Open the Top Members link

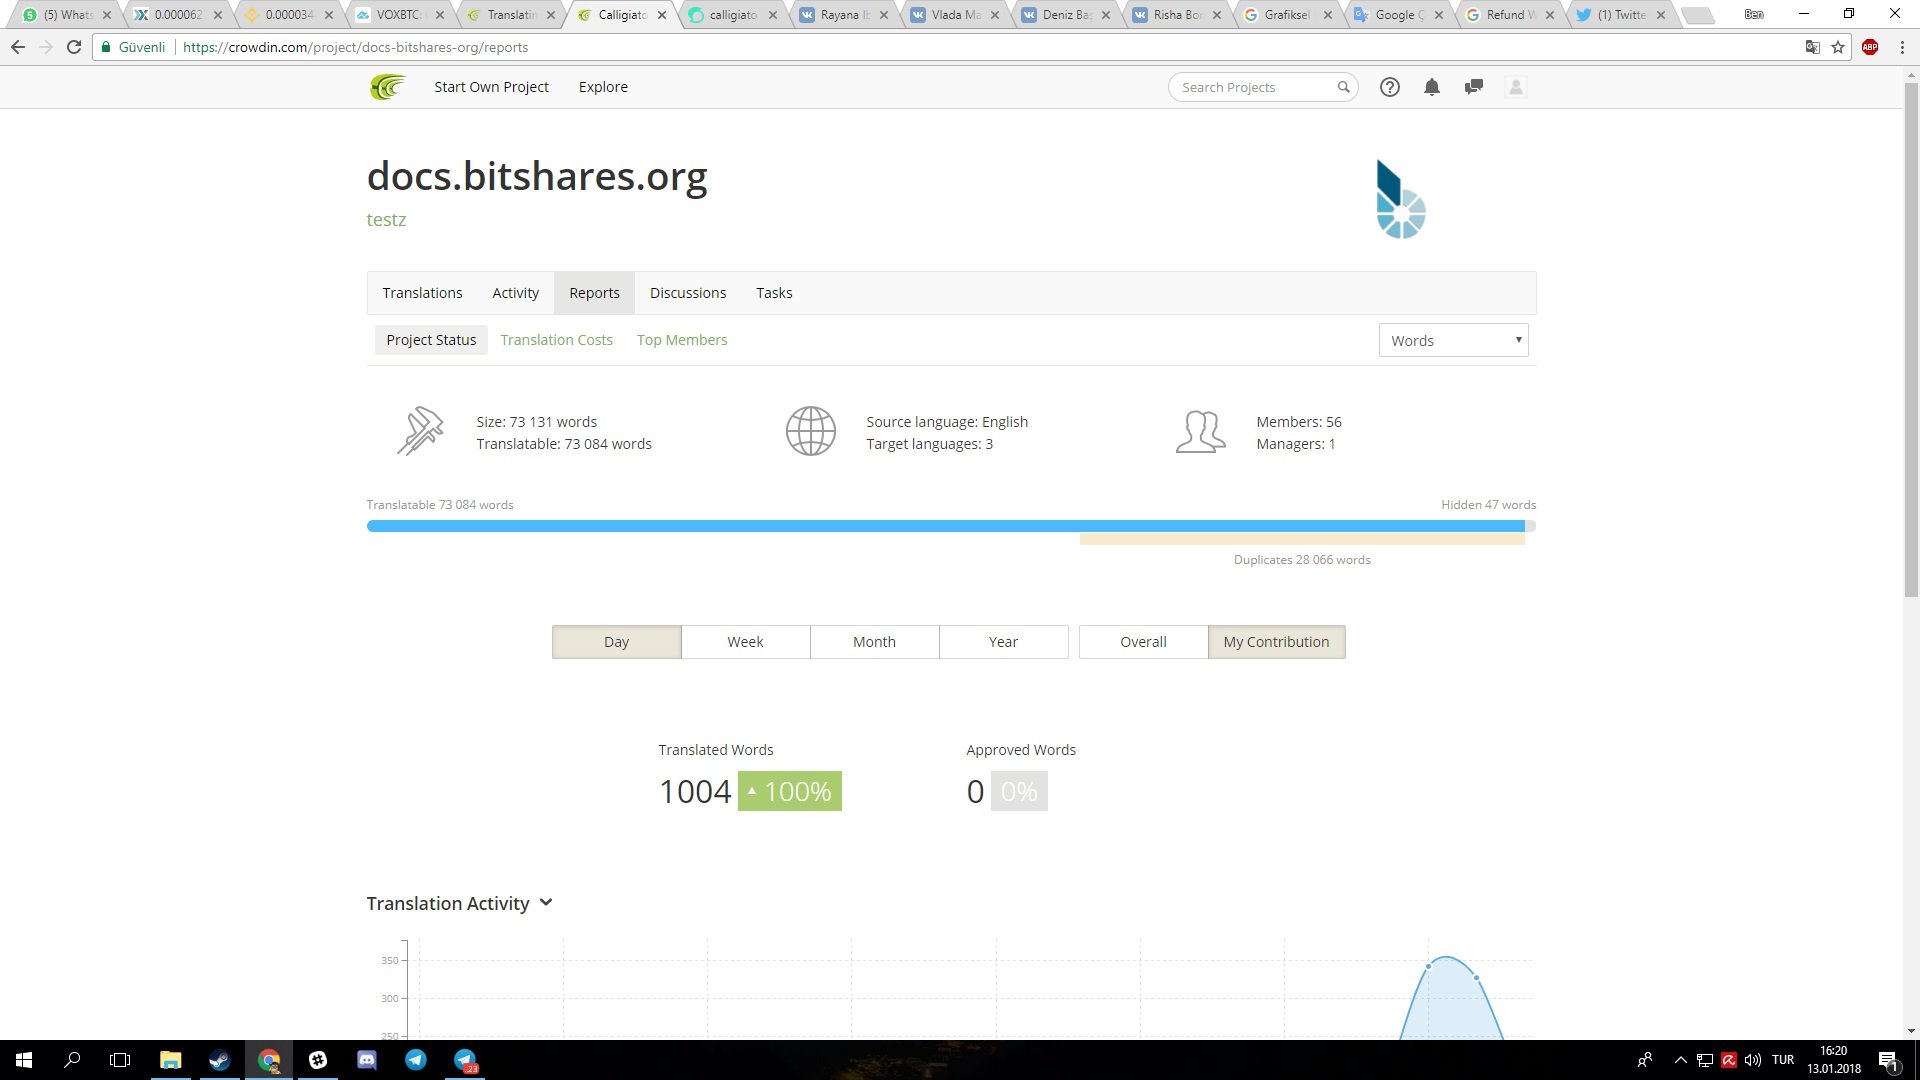click(x=682, y=340)
